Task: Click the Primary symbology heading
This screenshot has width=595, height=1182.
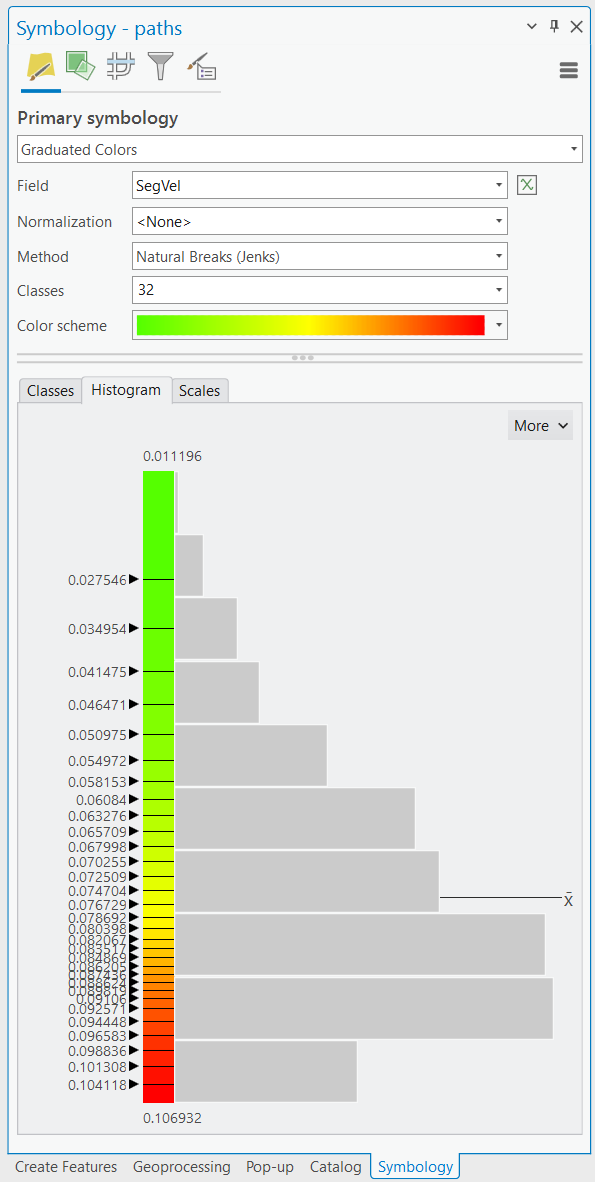Action: pos(97,118)
